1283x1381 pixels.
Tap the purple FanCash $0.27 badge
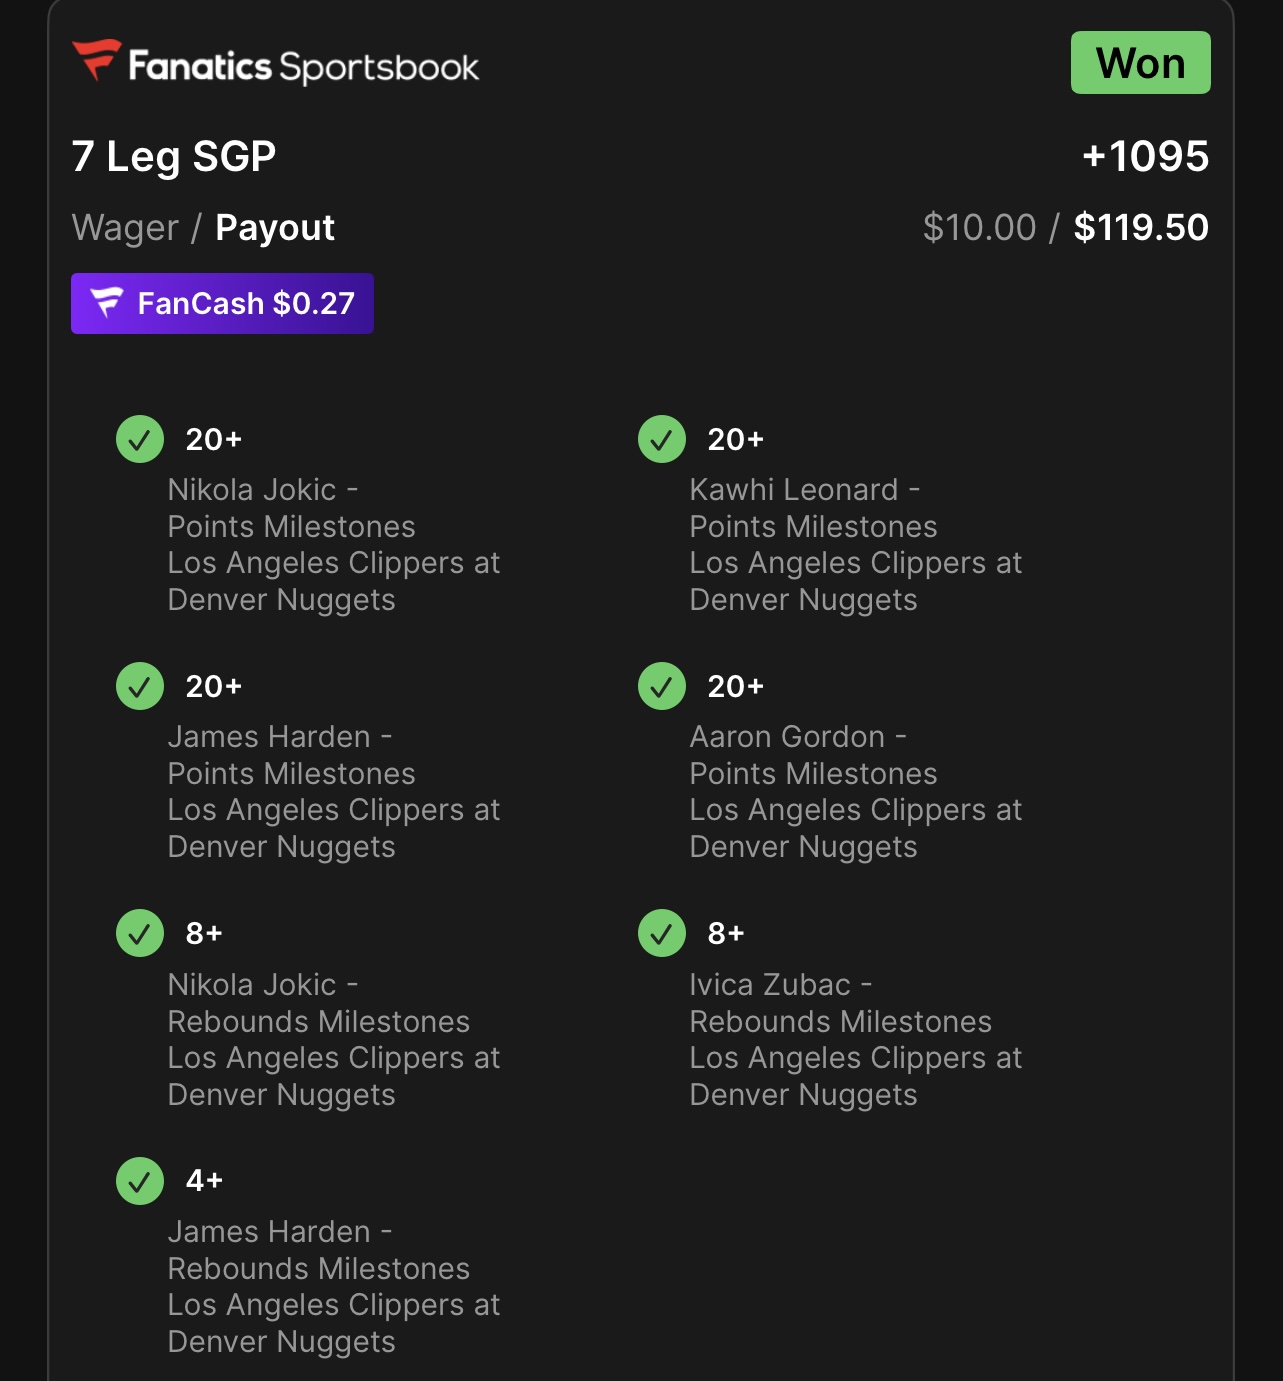(x=222, y=303)
